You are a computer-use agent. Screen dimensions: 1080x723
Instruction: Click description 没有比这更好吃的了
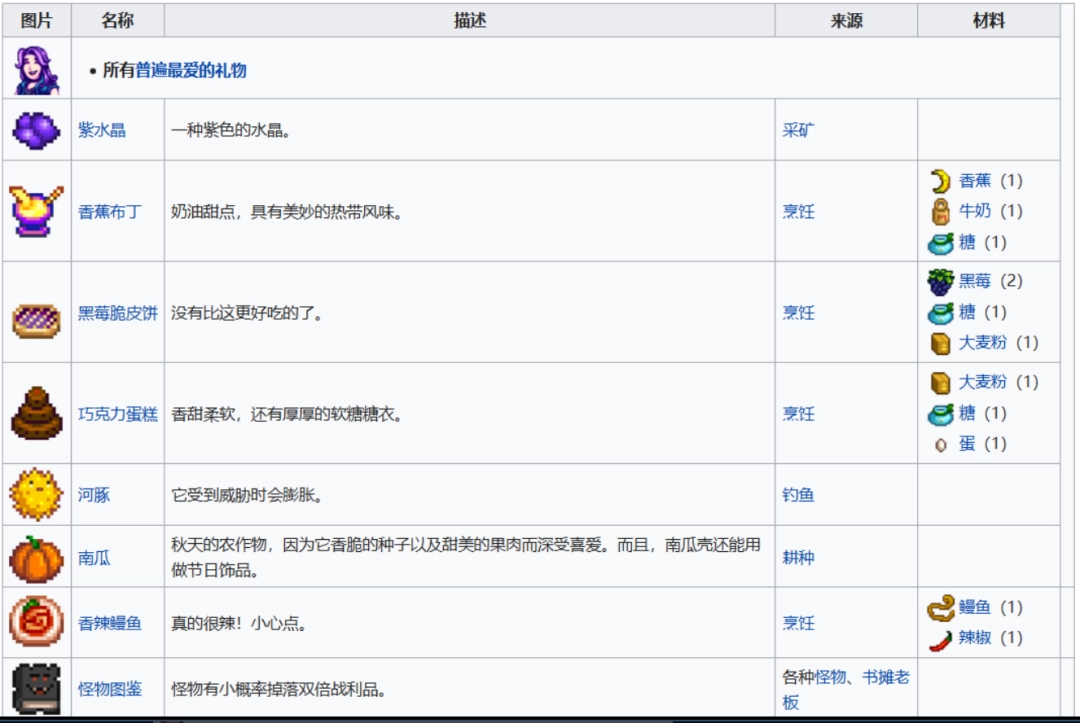[247, 313]
